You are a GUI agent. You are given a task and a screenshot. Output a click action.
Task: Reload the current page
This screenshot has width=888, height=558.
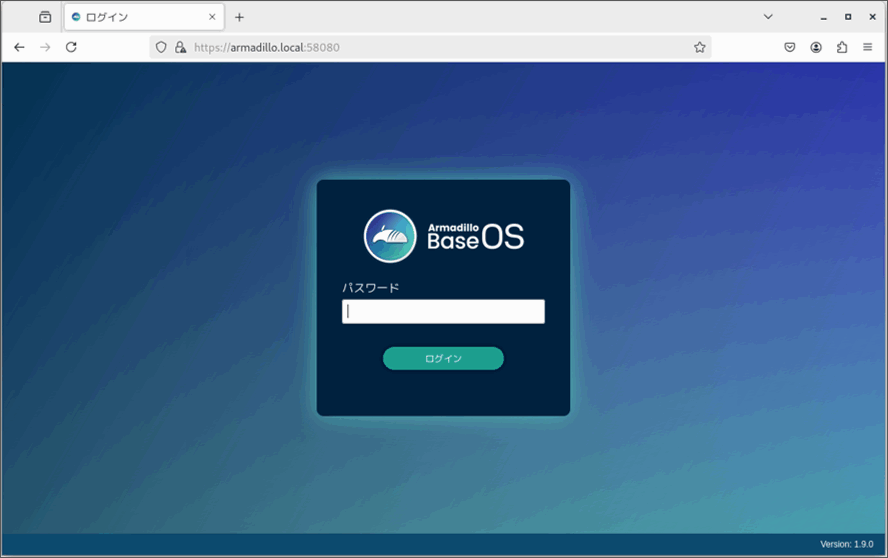tap(71, 47)
